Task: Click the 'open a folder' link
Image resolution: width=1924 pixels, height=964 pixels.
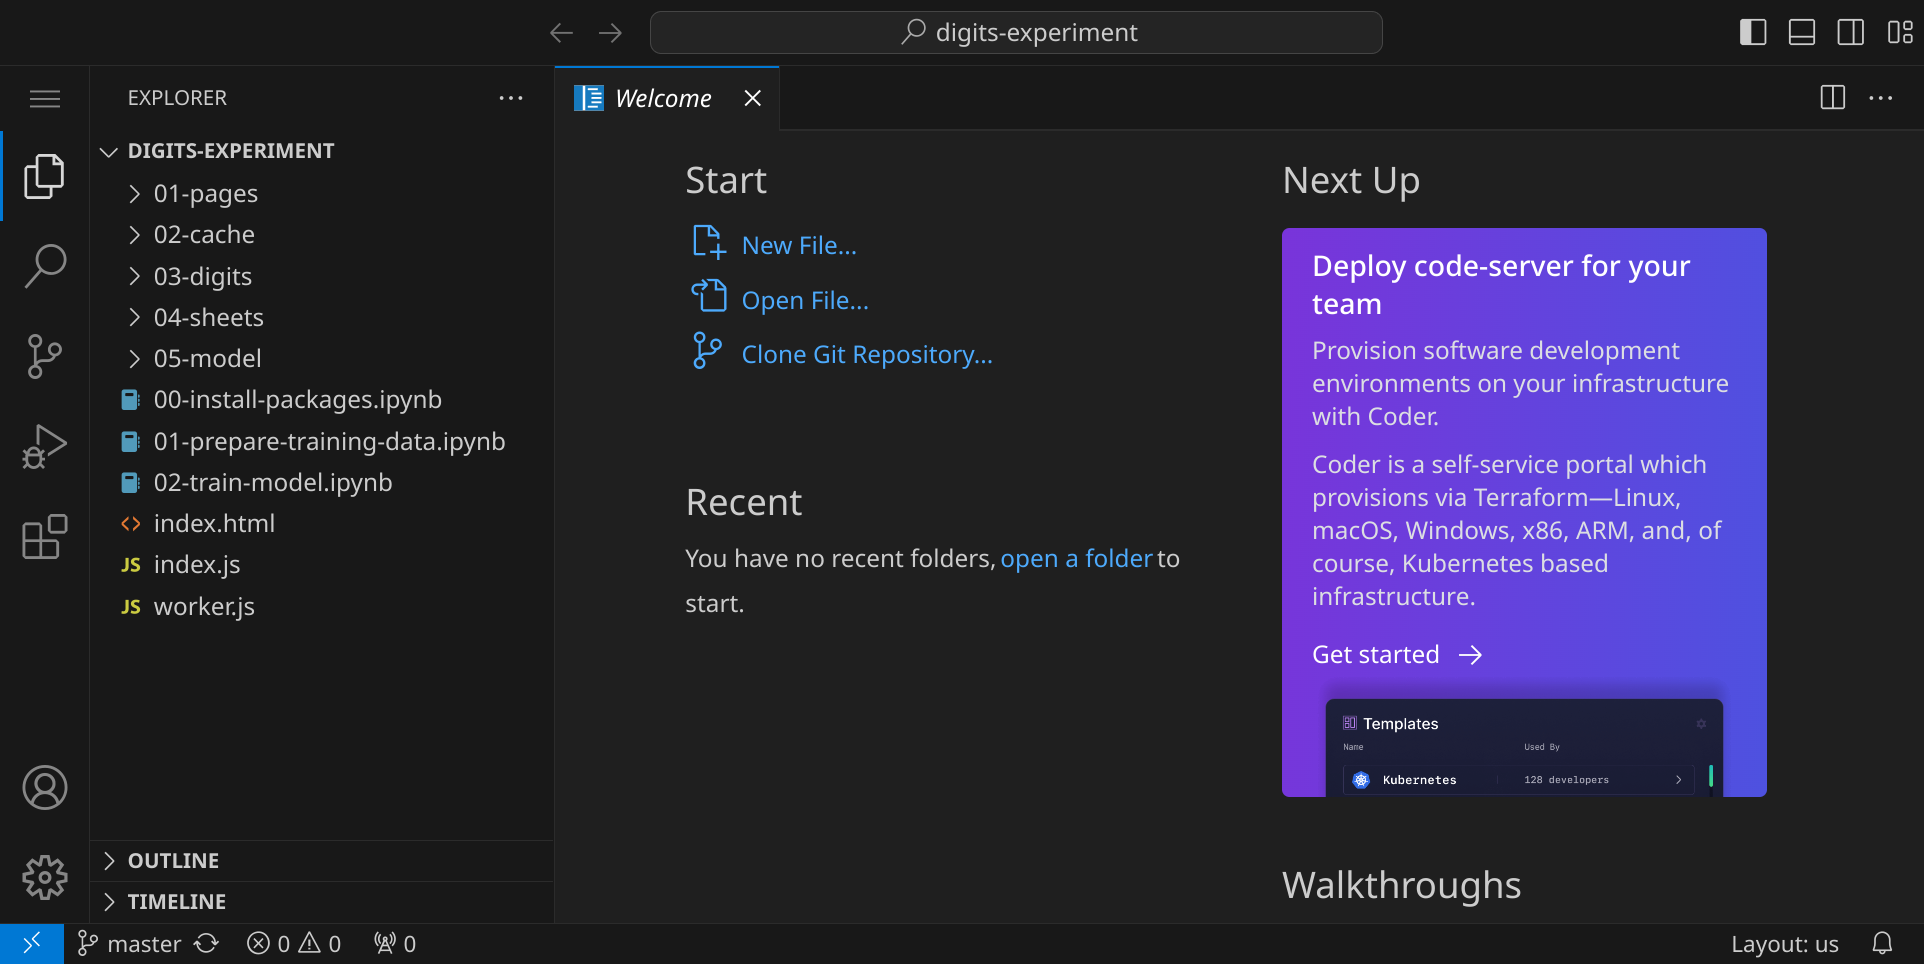Action: [1076, 558]
